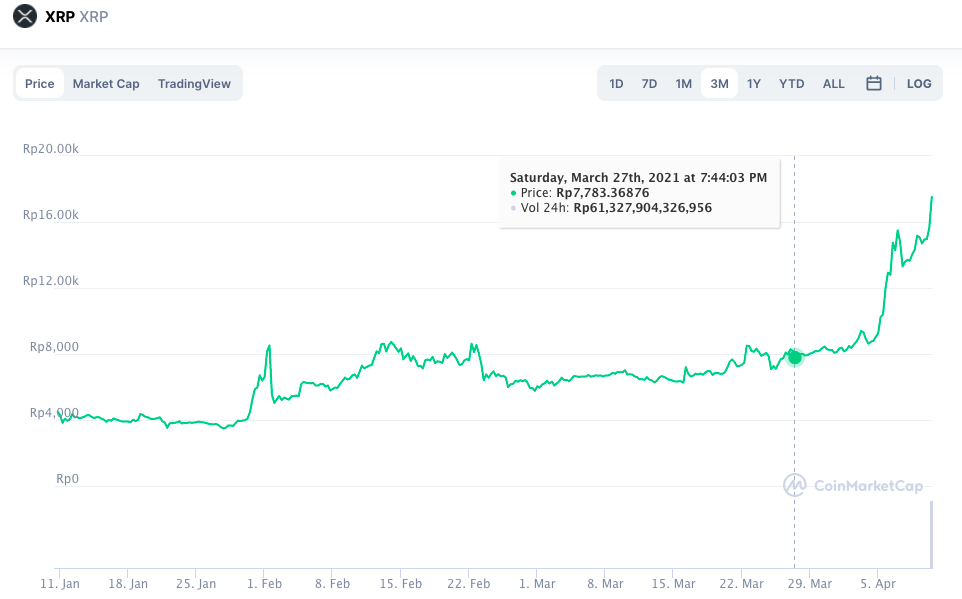Select the 3M time range
The width and height of the screenshot is (962, 599).
pos(719,84)
